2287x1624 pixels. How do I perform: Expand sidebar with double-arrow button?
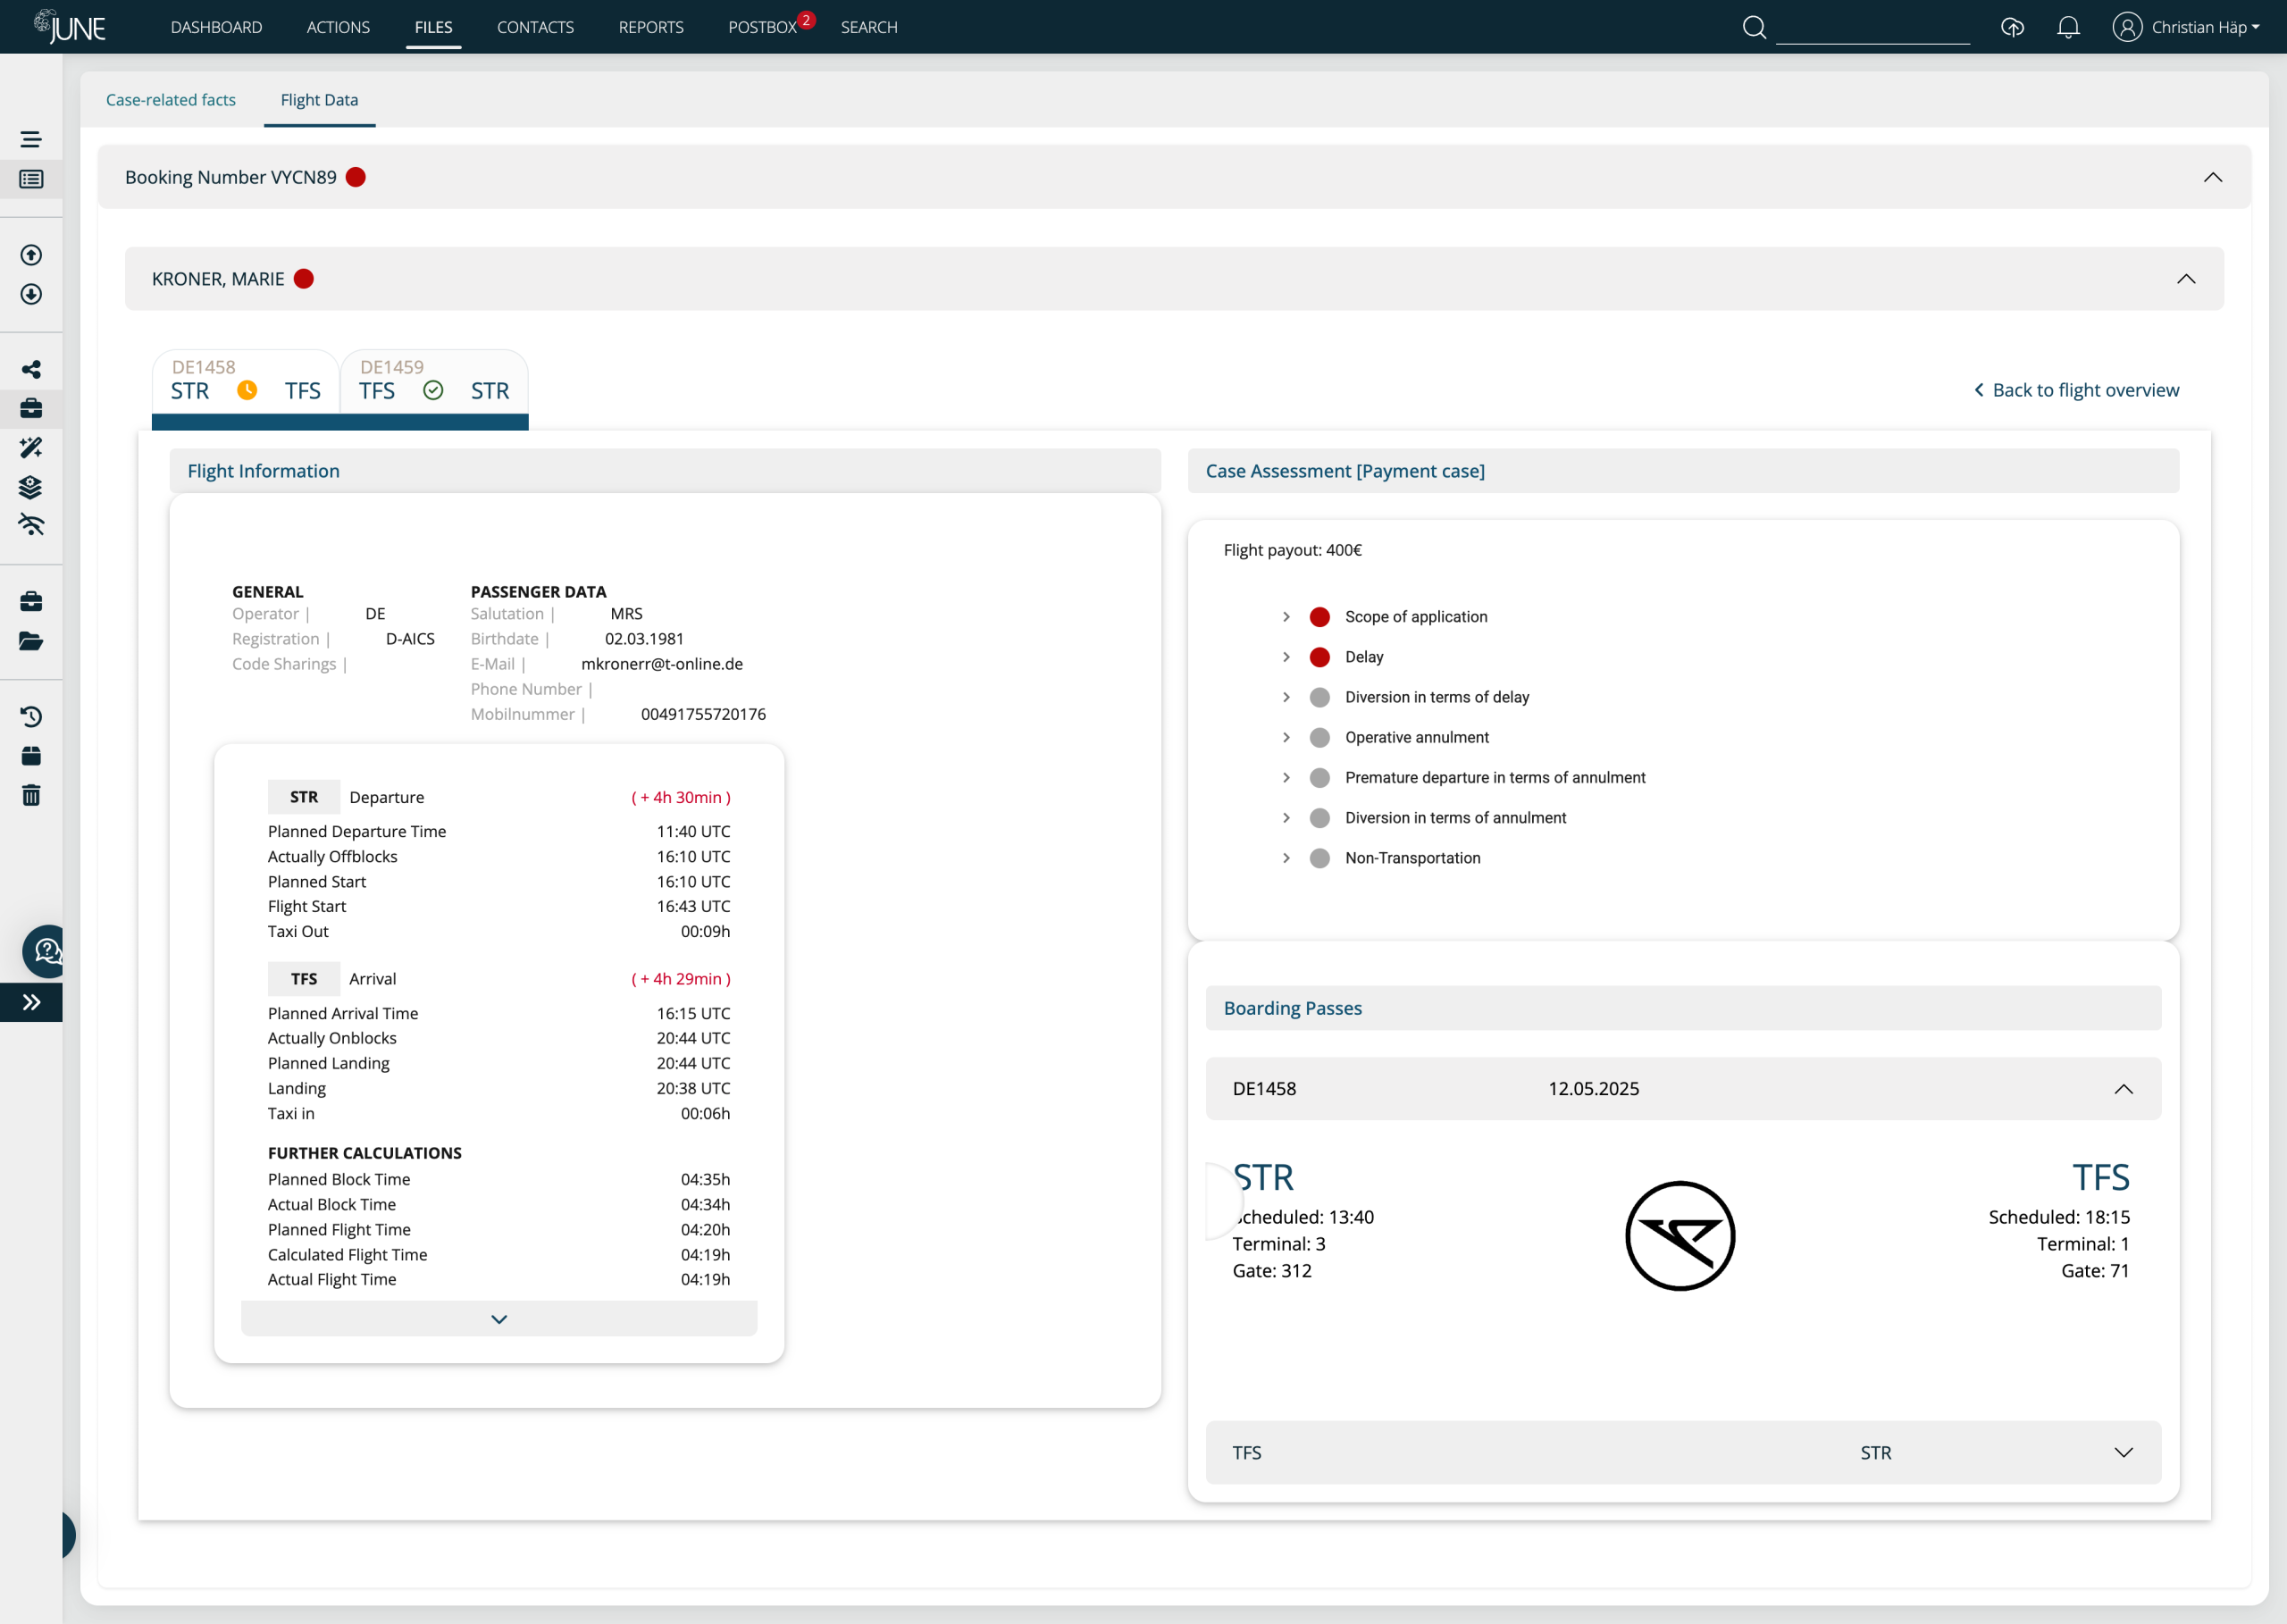pyautogui.click(x=31, y=1002)
